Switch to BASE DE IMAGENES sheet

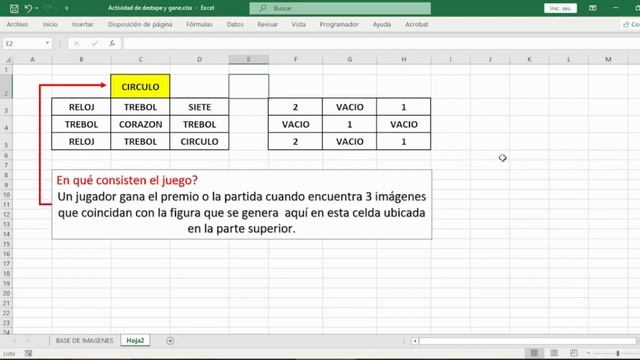(x=84, y=340)
